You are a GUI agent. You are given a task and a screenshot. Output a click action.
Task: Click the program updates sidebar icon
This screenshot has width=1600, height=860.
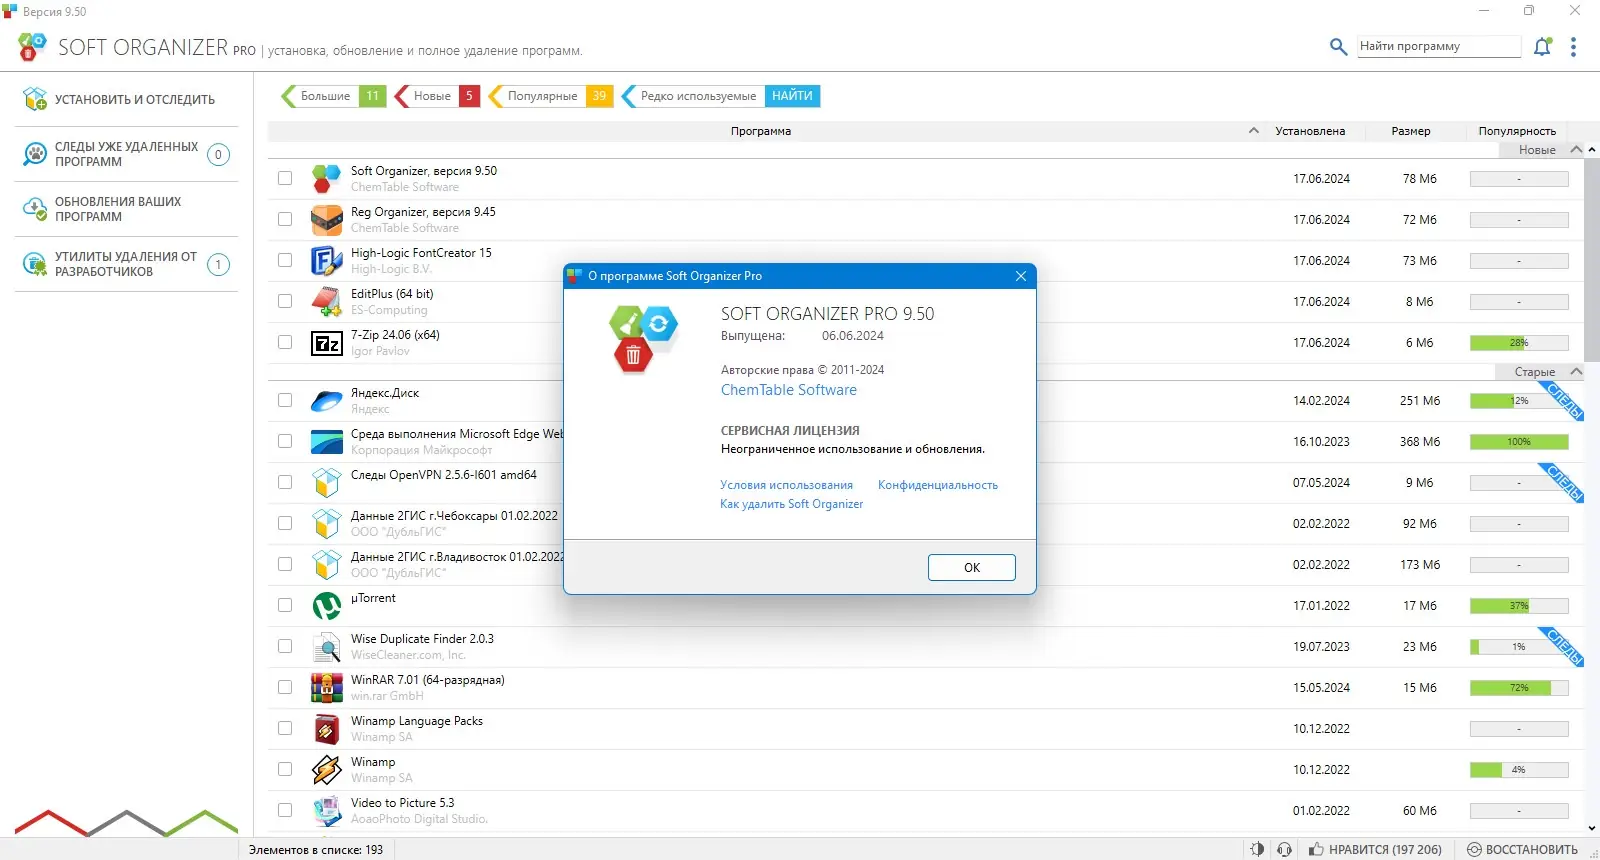tap(35, 209)
